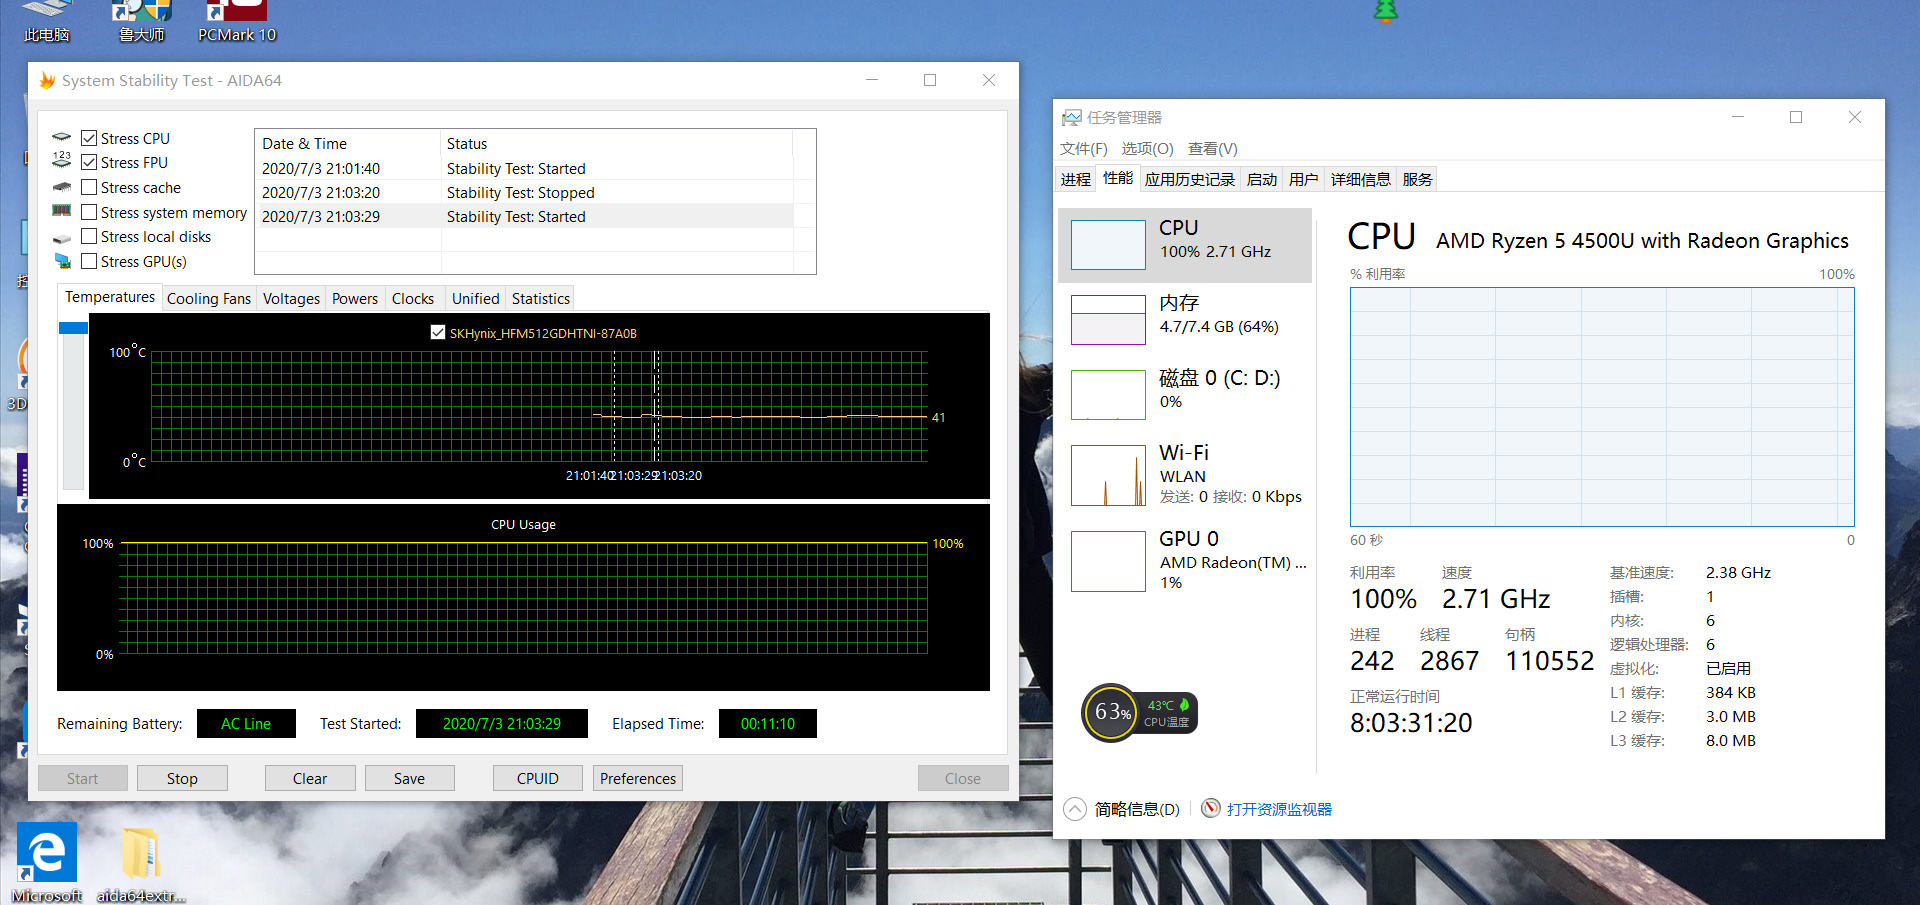Open the 启动 tab in Task Manager
Screen dimensions: 1920x905
1262,179
